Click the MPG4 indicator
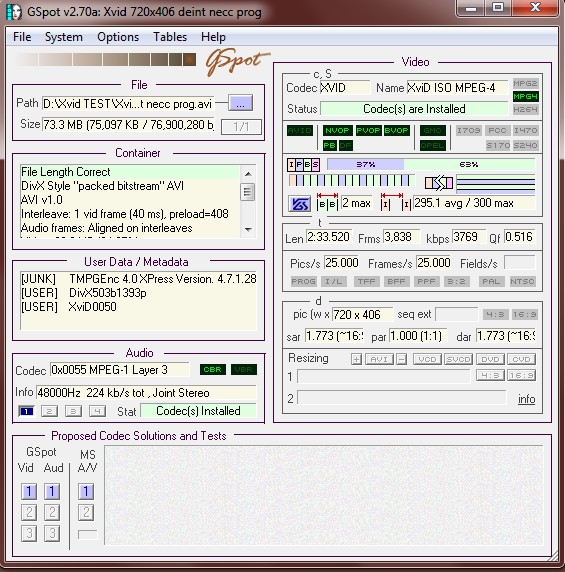This screenshot has width=565, height=572. tap(525, 96)
